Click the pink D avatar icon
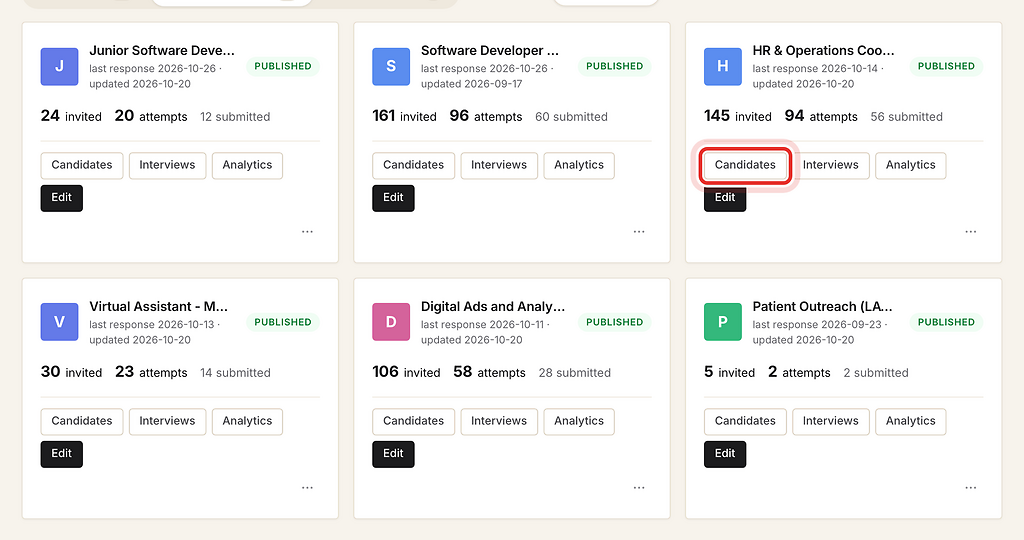Viewport: 1024px width, 540px height. pos(391,323)
